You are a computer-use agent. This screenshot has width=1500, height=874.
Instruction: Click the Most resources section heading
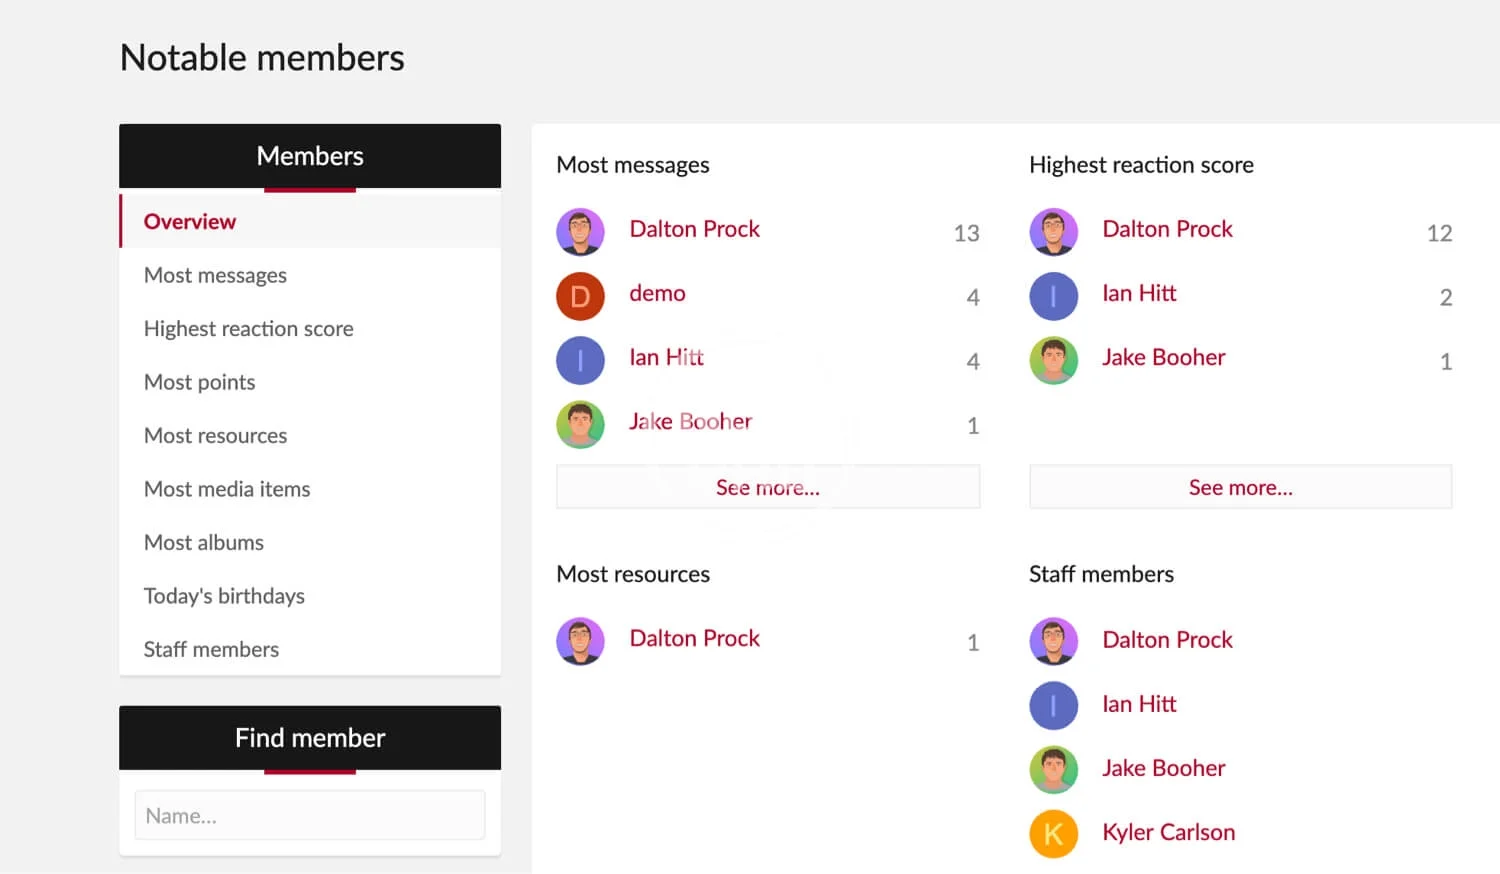pos(633,574)
